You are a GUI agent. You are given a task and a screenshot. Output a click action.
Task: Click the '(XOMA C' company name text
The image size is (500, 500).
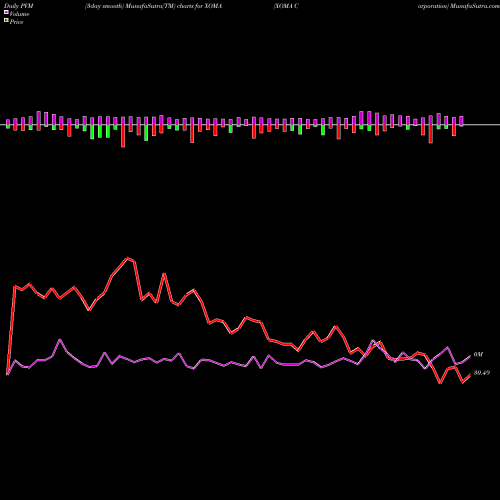pos(286,6)
